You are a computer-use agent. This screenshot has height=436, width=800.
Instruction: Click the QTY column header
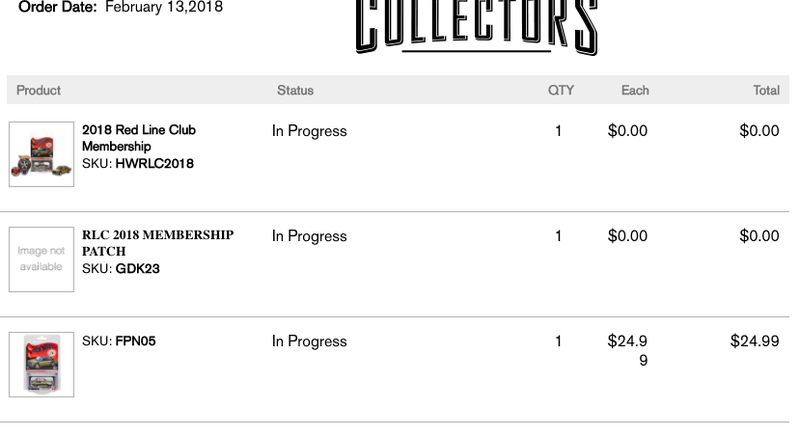pyautogui.click(x=561, y=90)
